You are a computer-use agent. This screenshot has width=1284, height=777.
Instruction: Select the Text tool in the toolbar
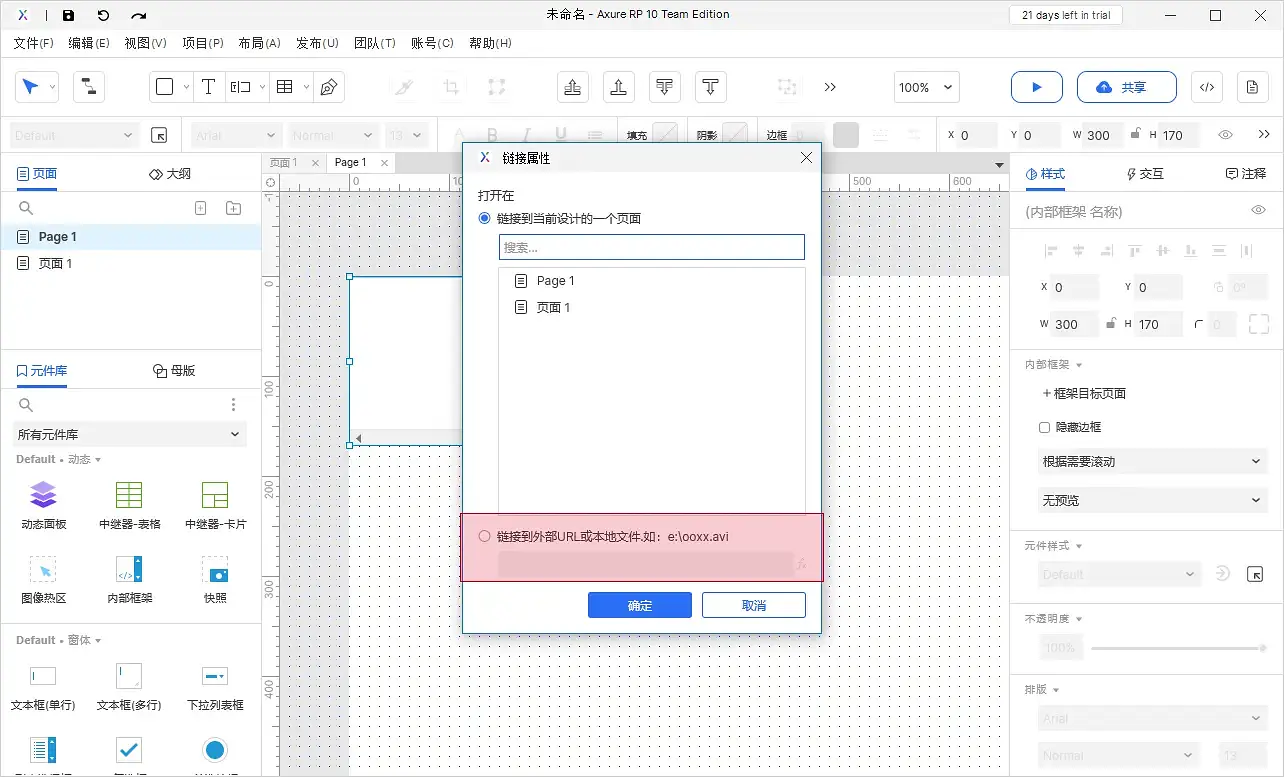[209, 87]
